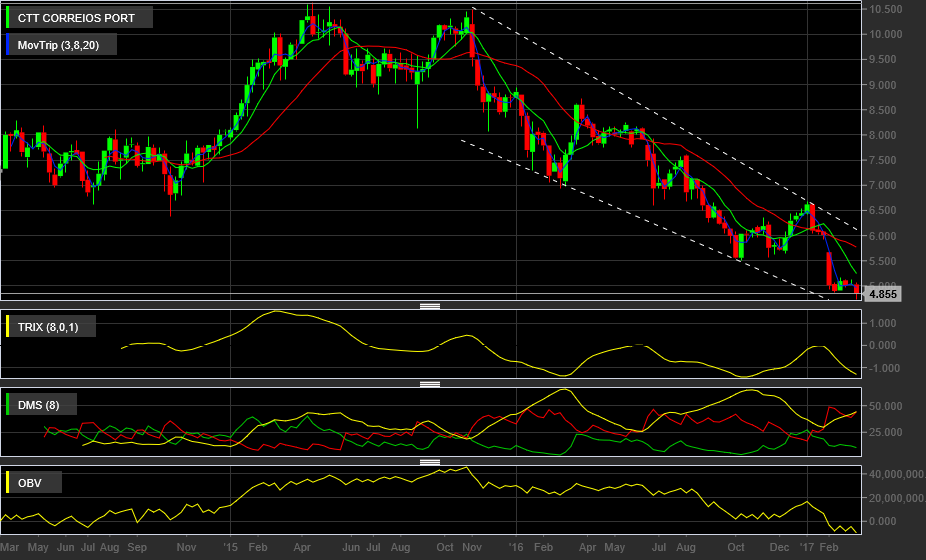Image resolution: width=926 pixels, height=560 pixels.
Task: Click the 10.000 price axis label
Action: [x=885, y=34]
